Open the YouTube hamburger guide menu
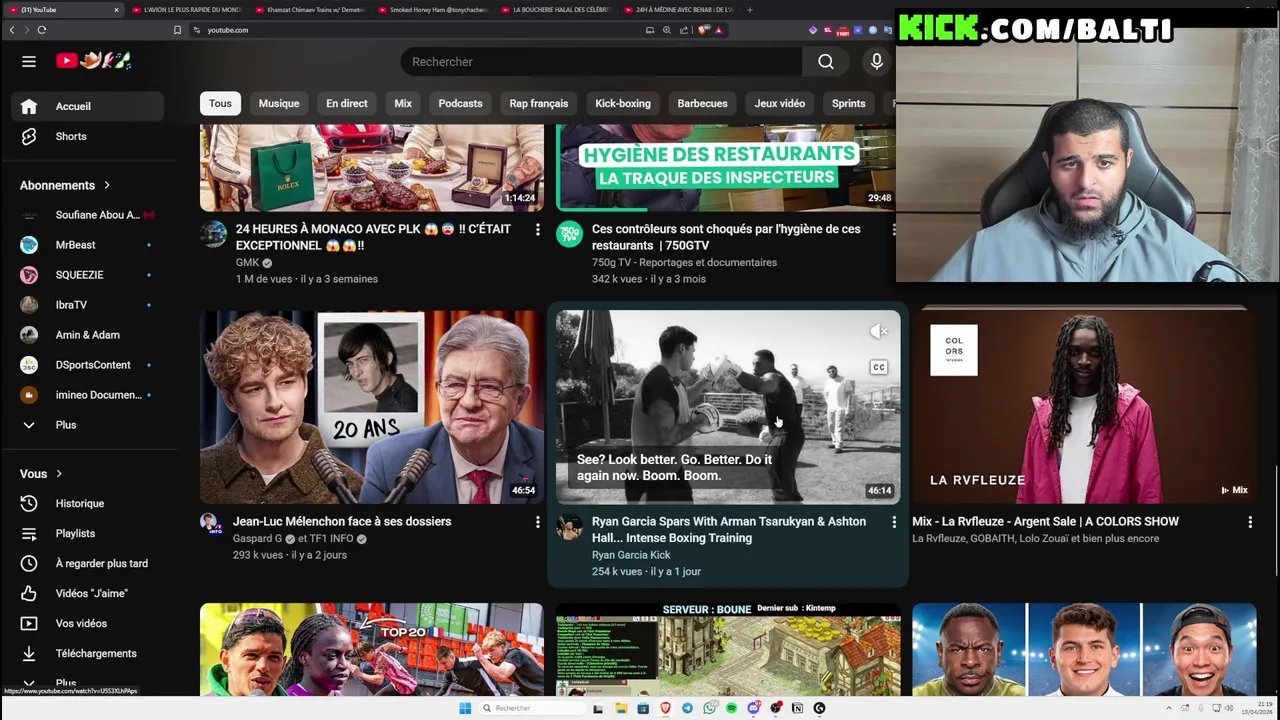 tap(29, 61)
